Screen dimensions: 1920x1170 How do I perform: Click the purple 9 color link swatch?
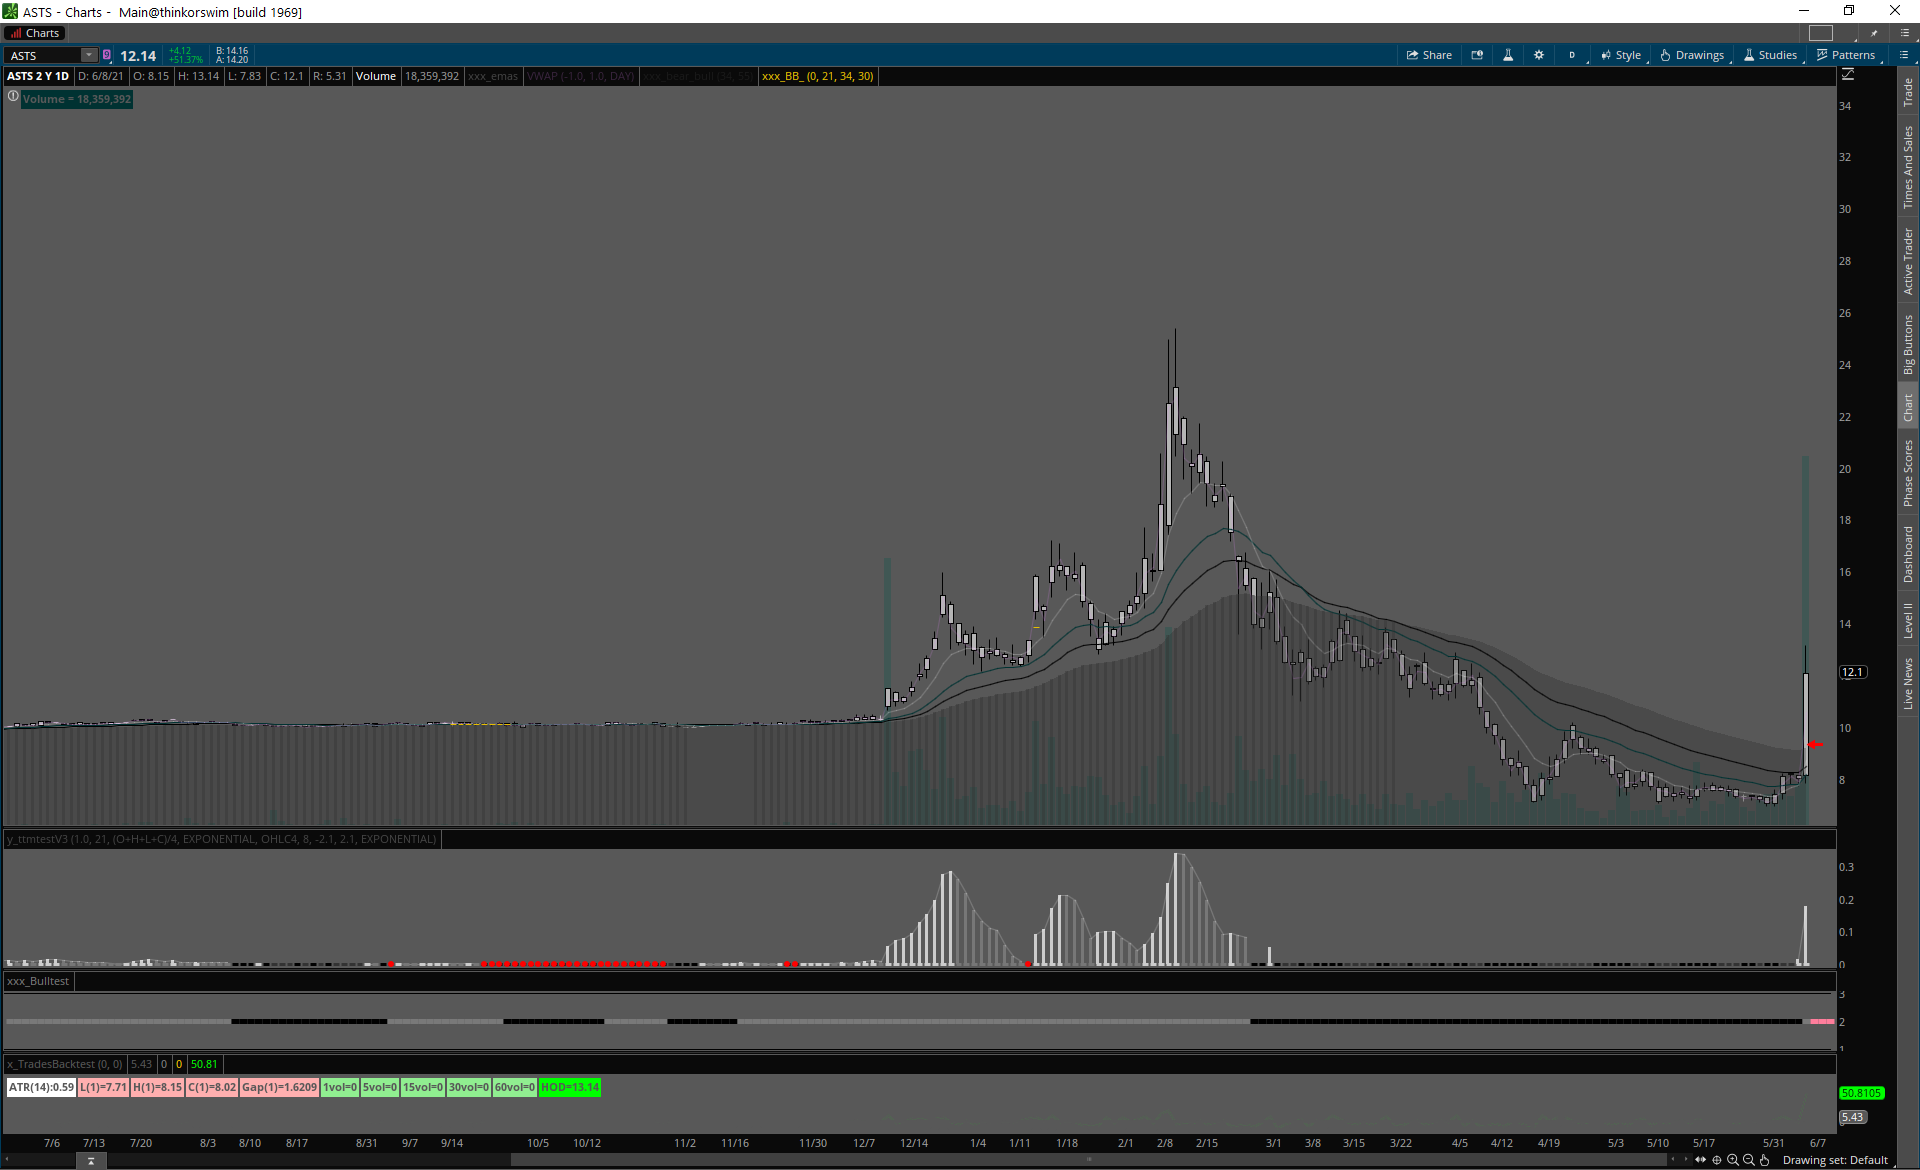(x=107, y=55)
